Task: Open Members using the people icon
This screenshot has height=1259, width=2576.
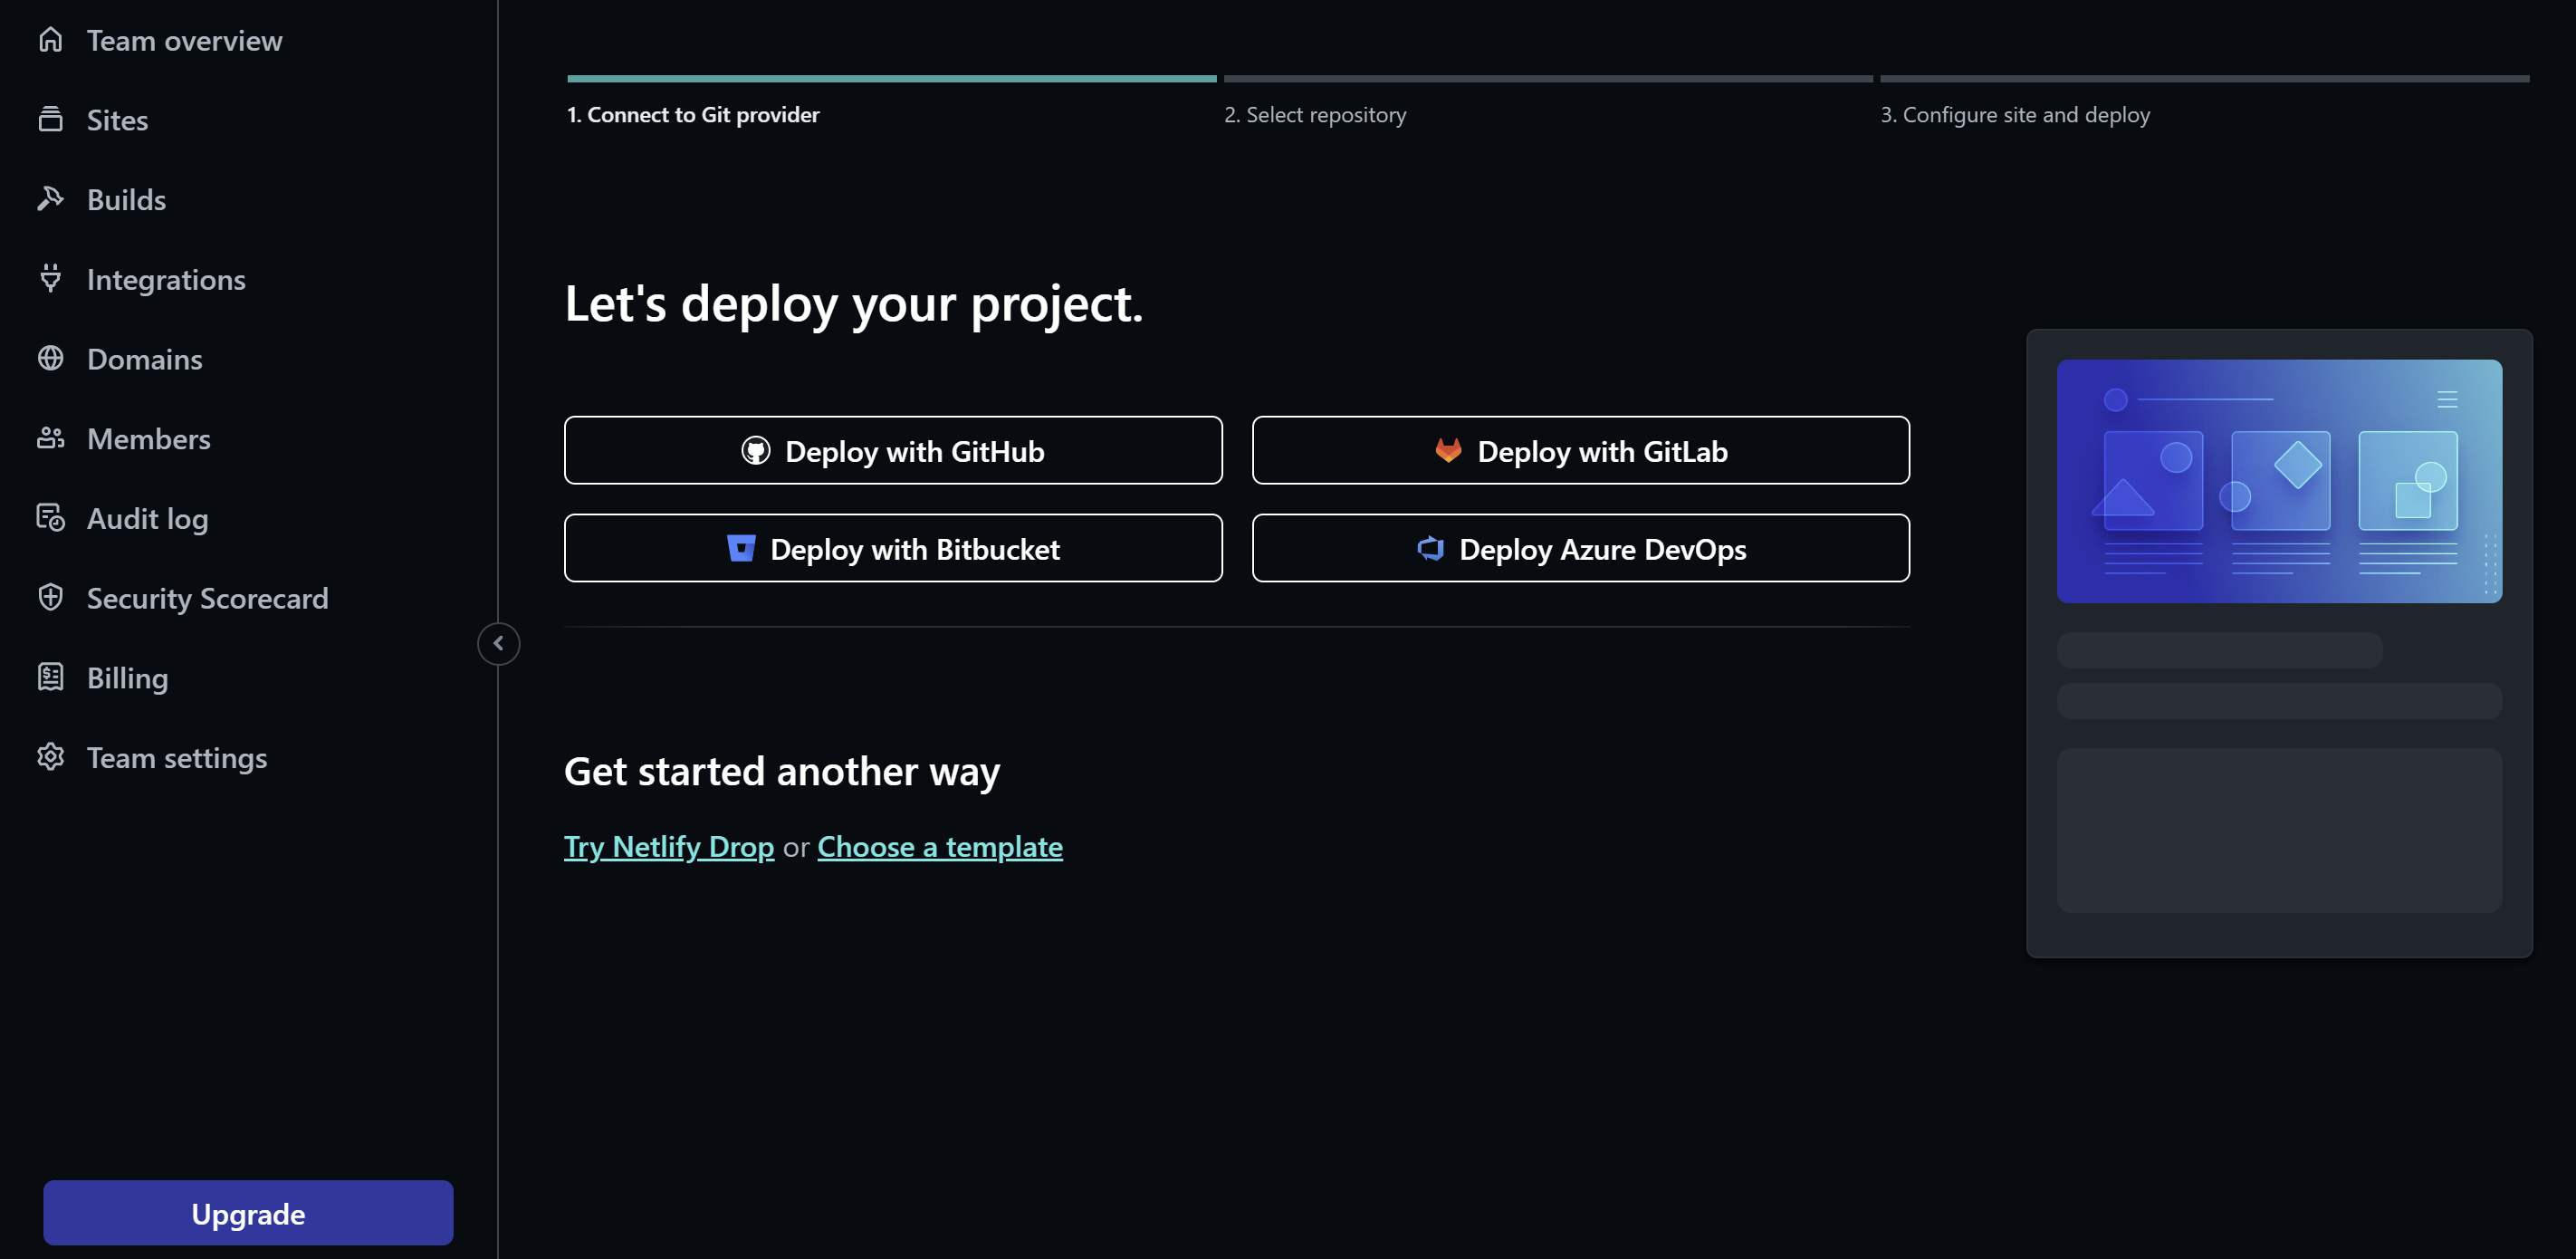Action: pyautogui.click(x=51, y=438)
